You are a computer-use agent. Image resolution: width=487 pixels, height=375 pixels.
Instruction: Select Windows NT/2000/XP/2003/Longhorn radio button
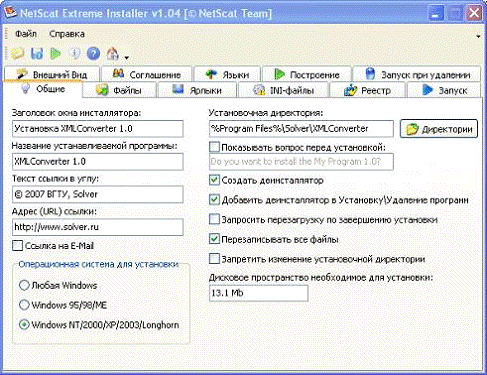pyautogui.click(x=24, y=324)
